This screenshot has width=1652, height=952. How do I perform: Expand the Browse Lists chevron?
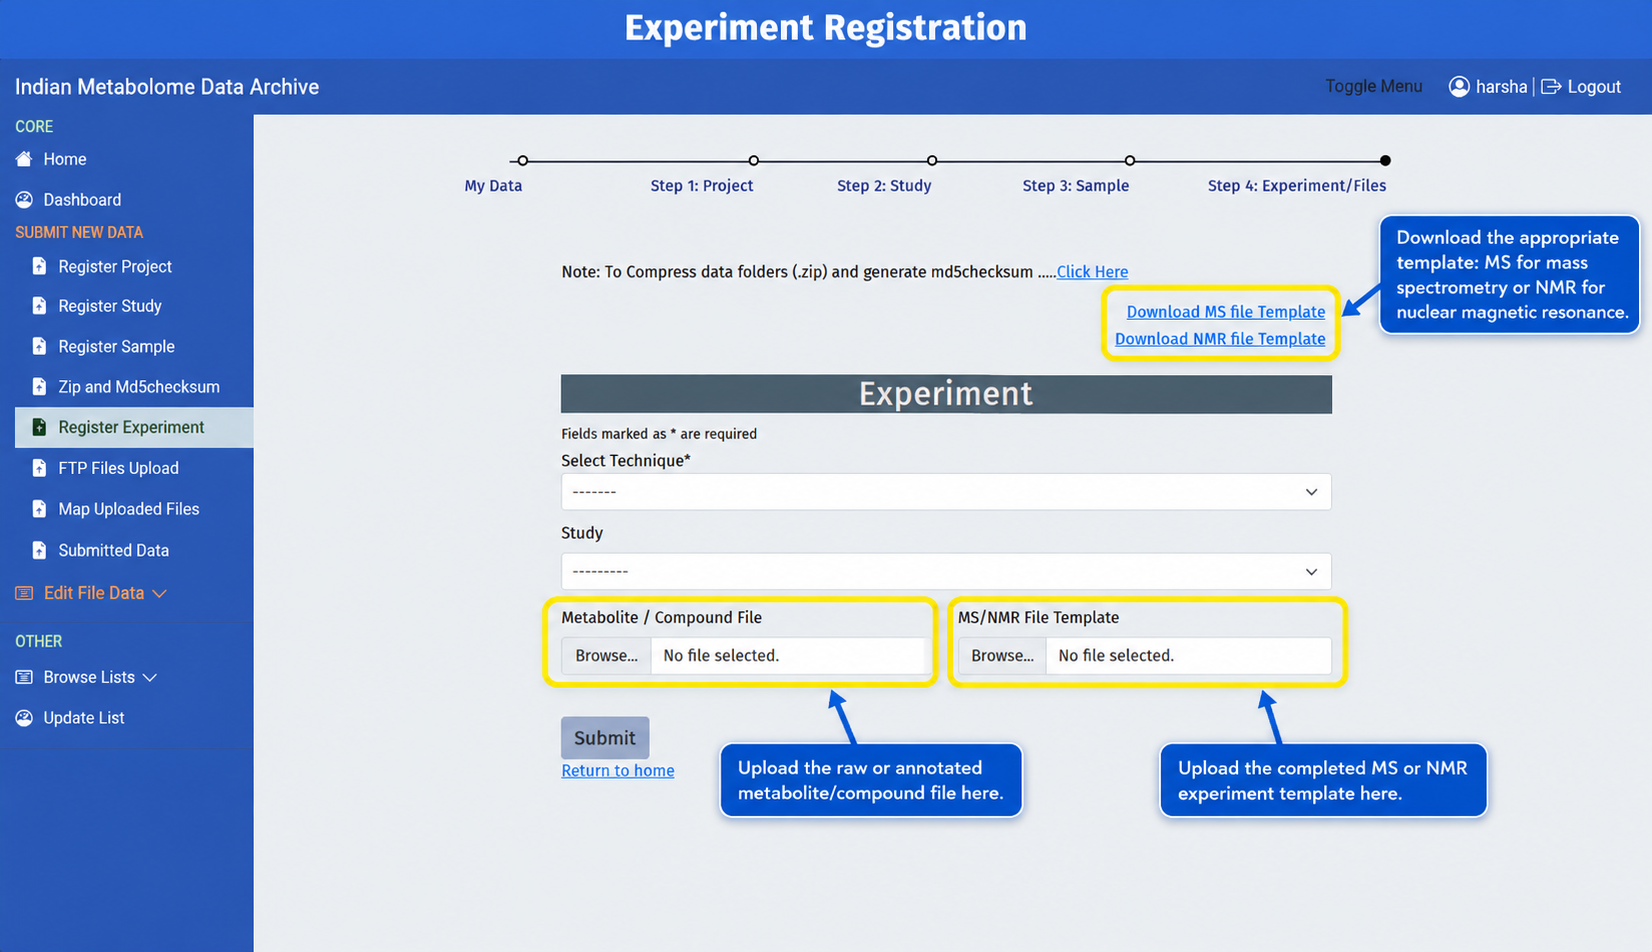pos(150,677)
